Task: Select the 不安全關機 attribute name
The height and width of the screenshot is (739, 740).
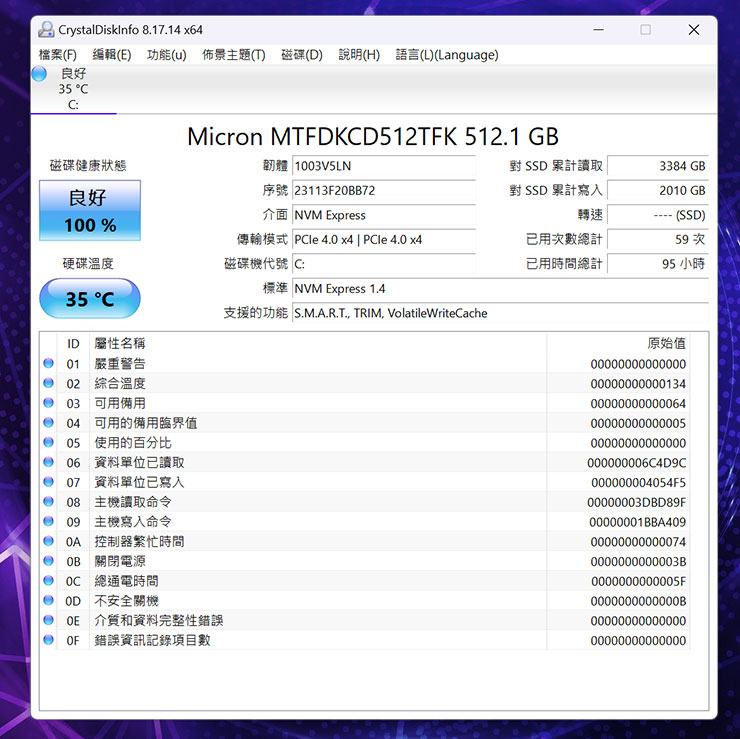Action: [126, 601]
